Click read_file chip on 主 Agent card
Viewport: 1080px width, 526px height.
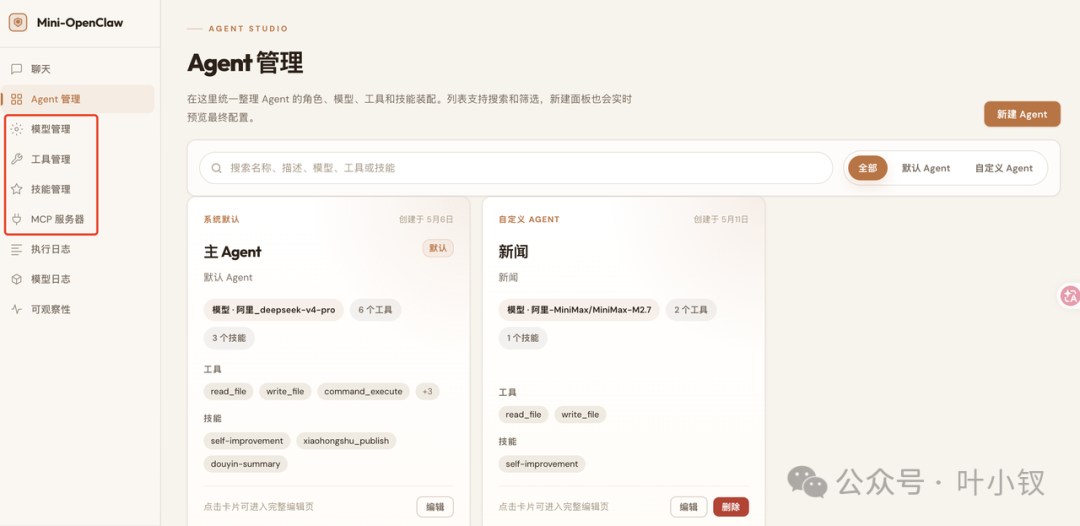click(x=229, y=391)
